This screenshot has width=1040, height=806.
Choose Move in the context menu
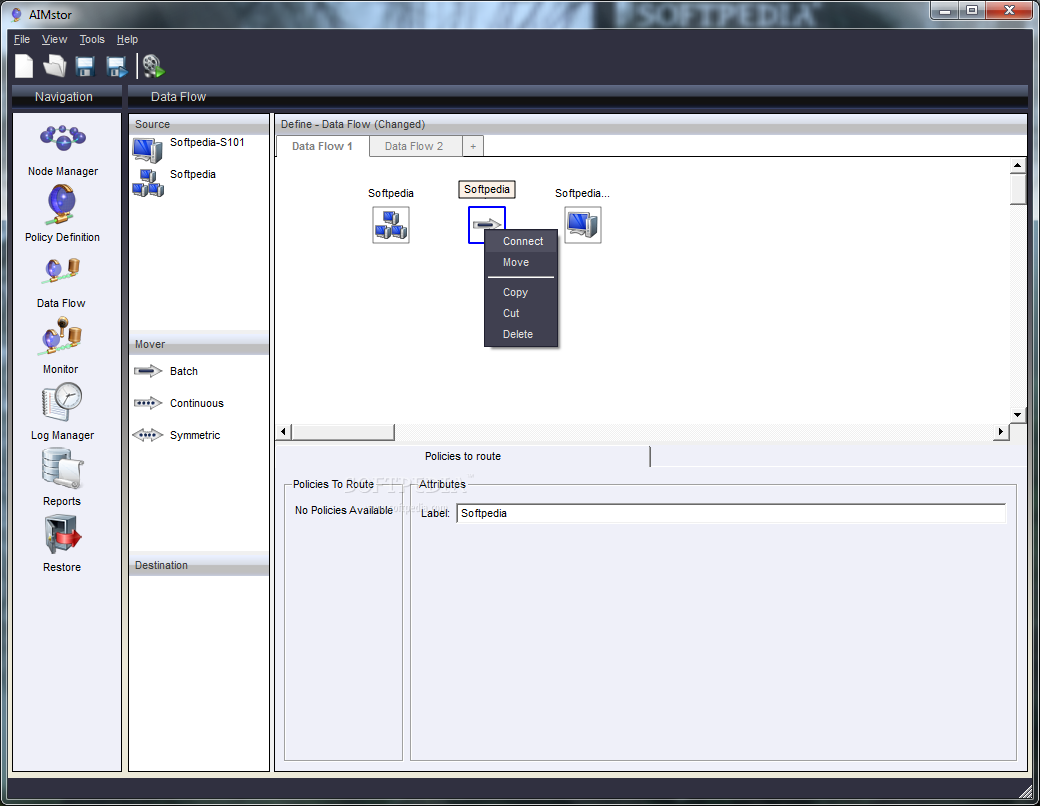point(521,263)
